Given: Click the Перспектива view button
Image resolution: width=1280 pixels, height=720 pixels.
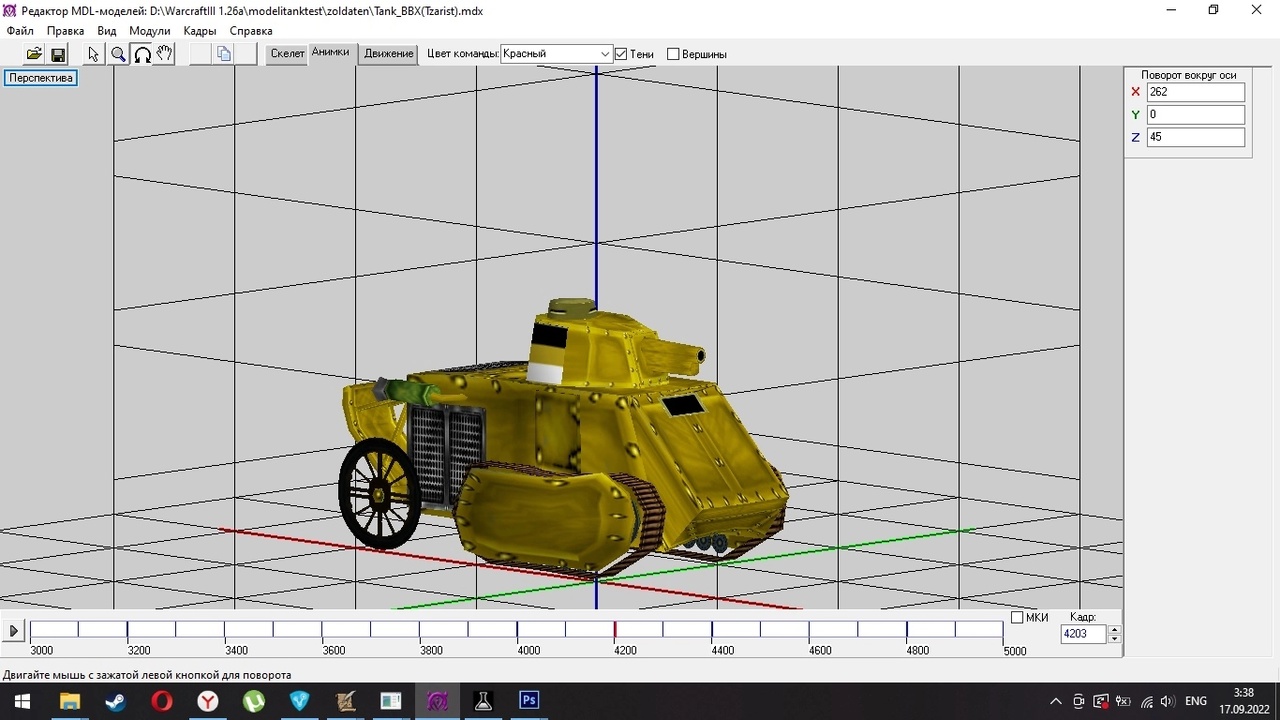Looking at the screenshot, I should (41, 78).
